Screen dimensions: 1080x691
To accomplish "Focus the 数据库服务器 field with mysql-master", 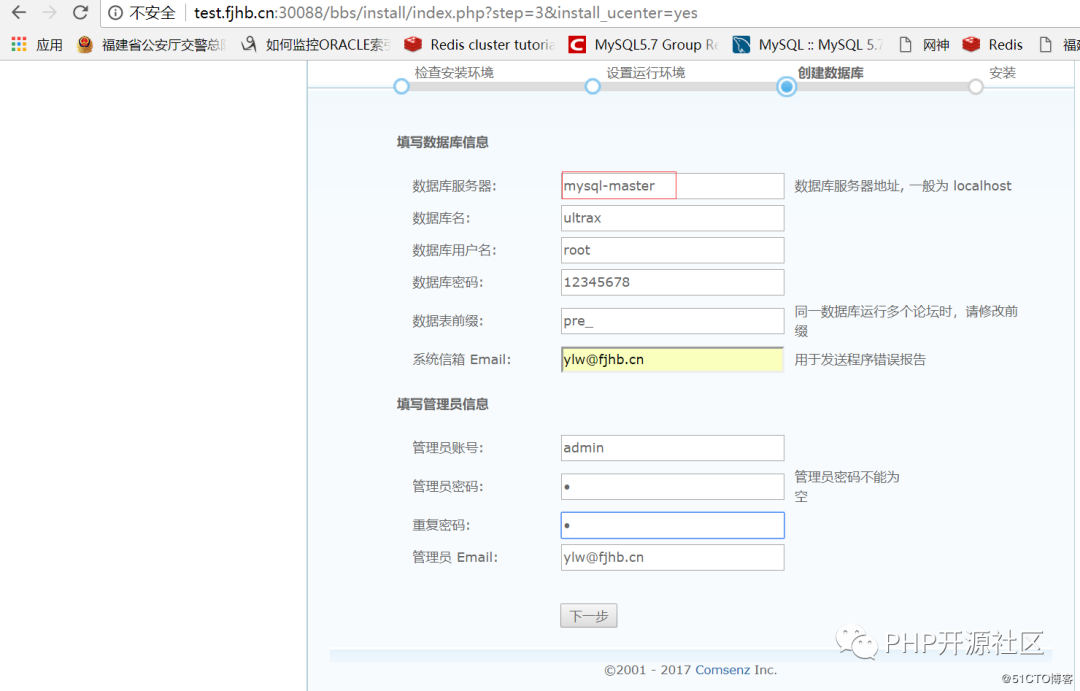I will click(672, 186).
